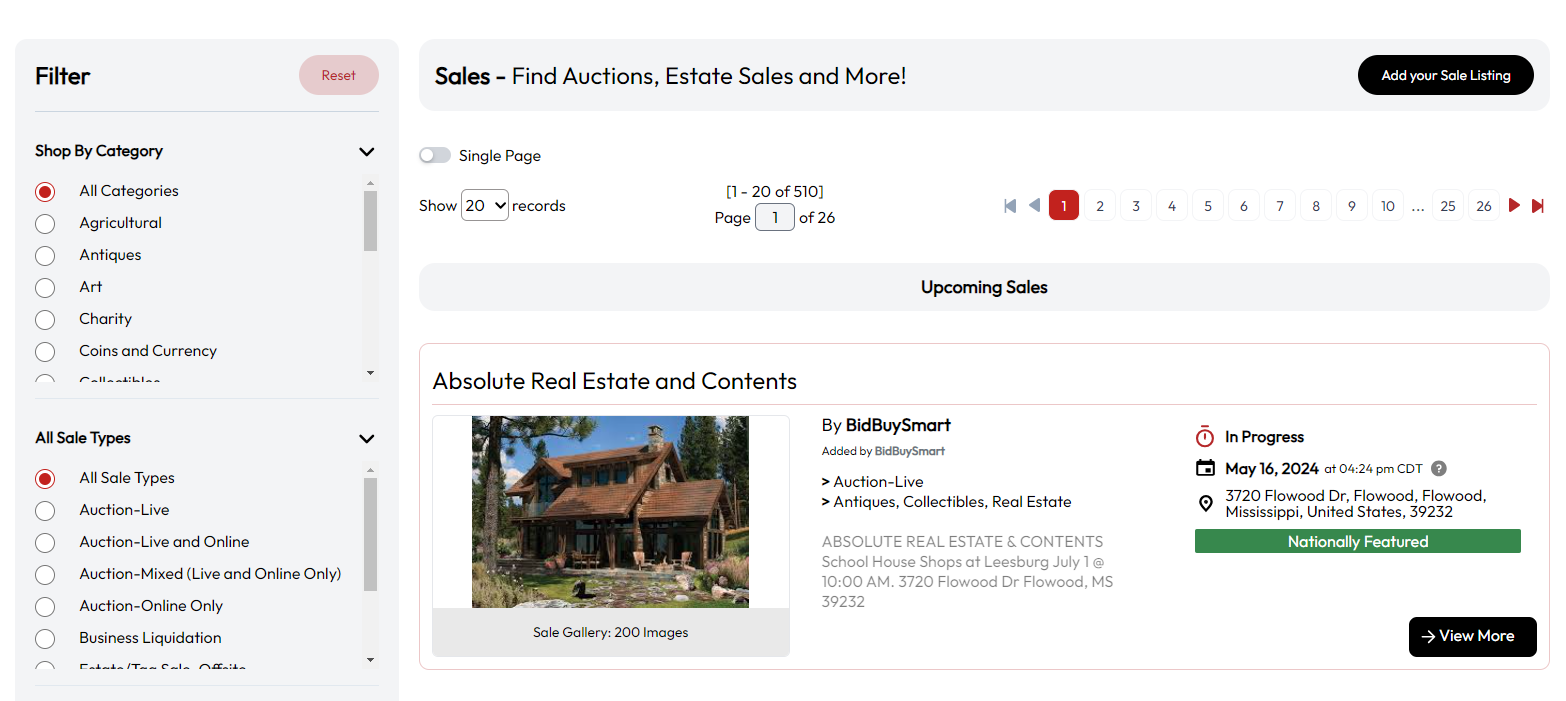1566x701 pixels.
Task: Enable the Single Page toggle
Action: click(x=435, y=156)
